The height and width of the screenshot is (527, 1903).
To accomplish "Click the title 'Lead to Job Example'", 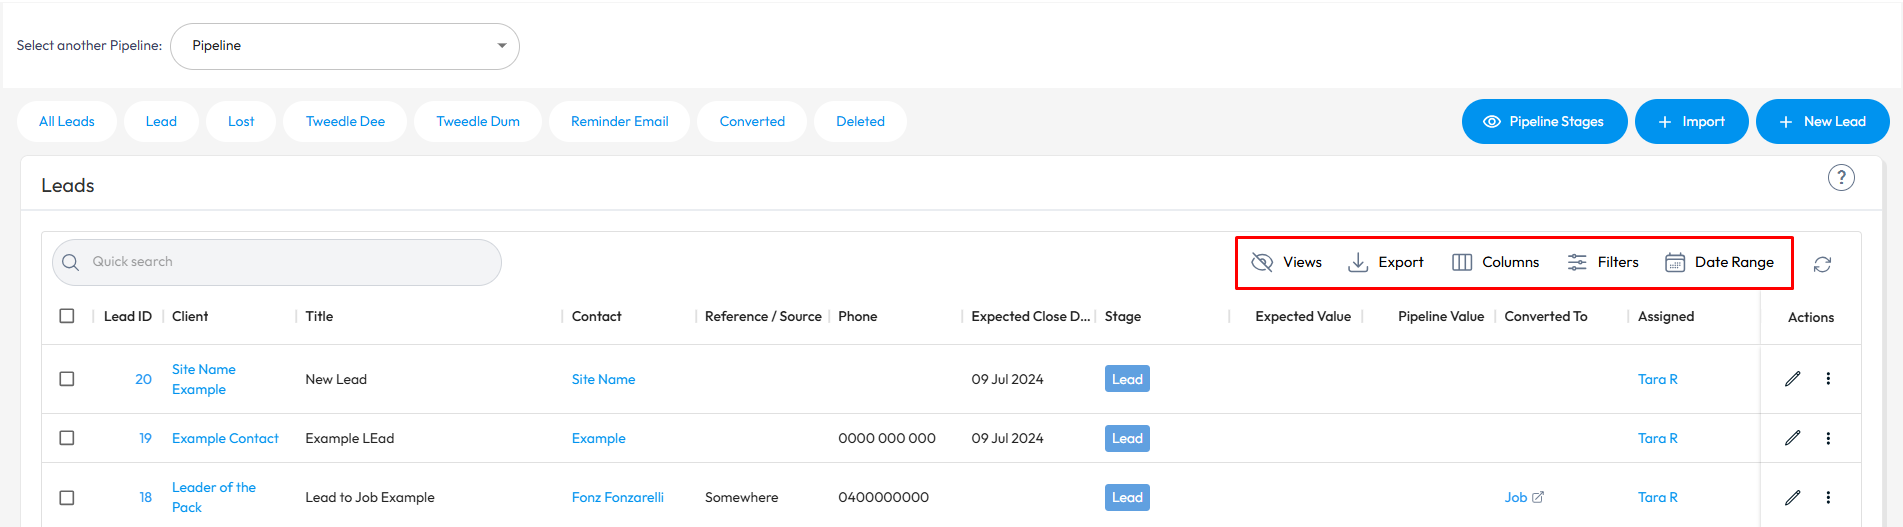I will click(x=370, y=497).
